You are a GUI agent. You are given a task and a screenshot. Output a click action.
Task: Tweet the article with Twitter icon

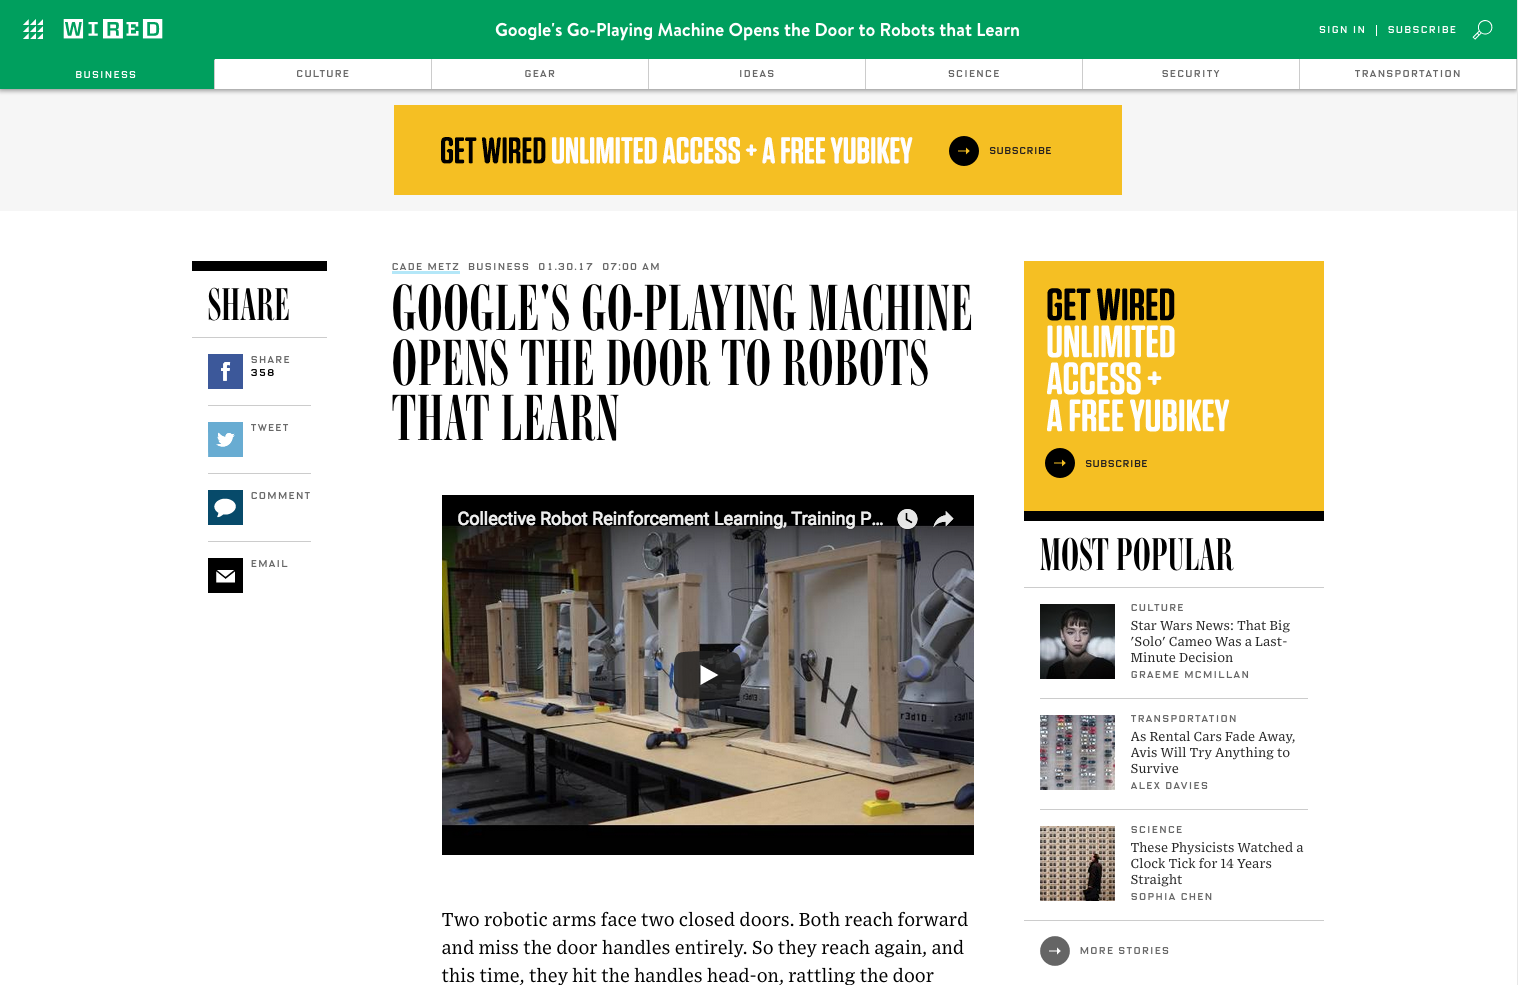225,440
